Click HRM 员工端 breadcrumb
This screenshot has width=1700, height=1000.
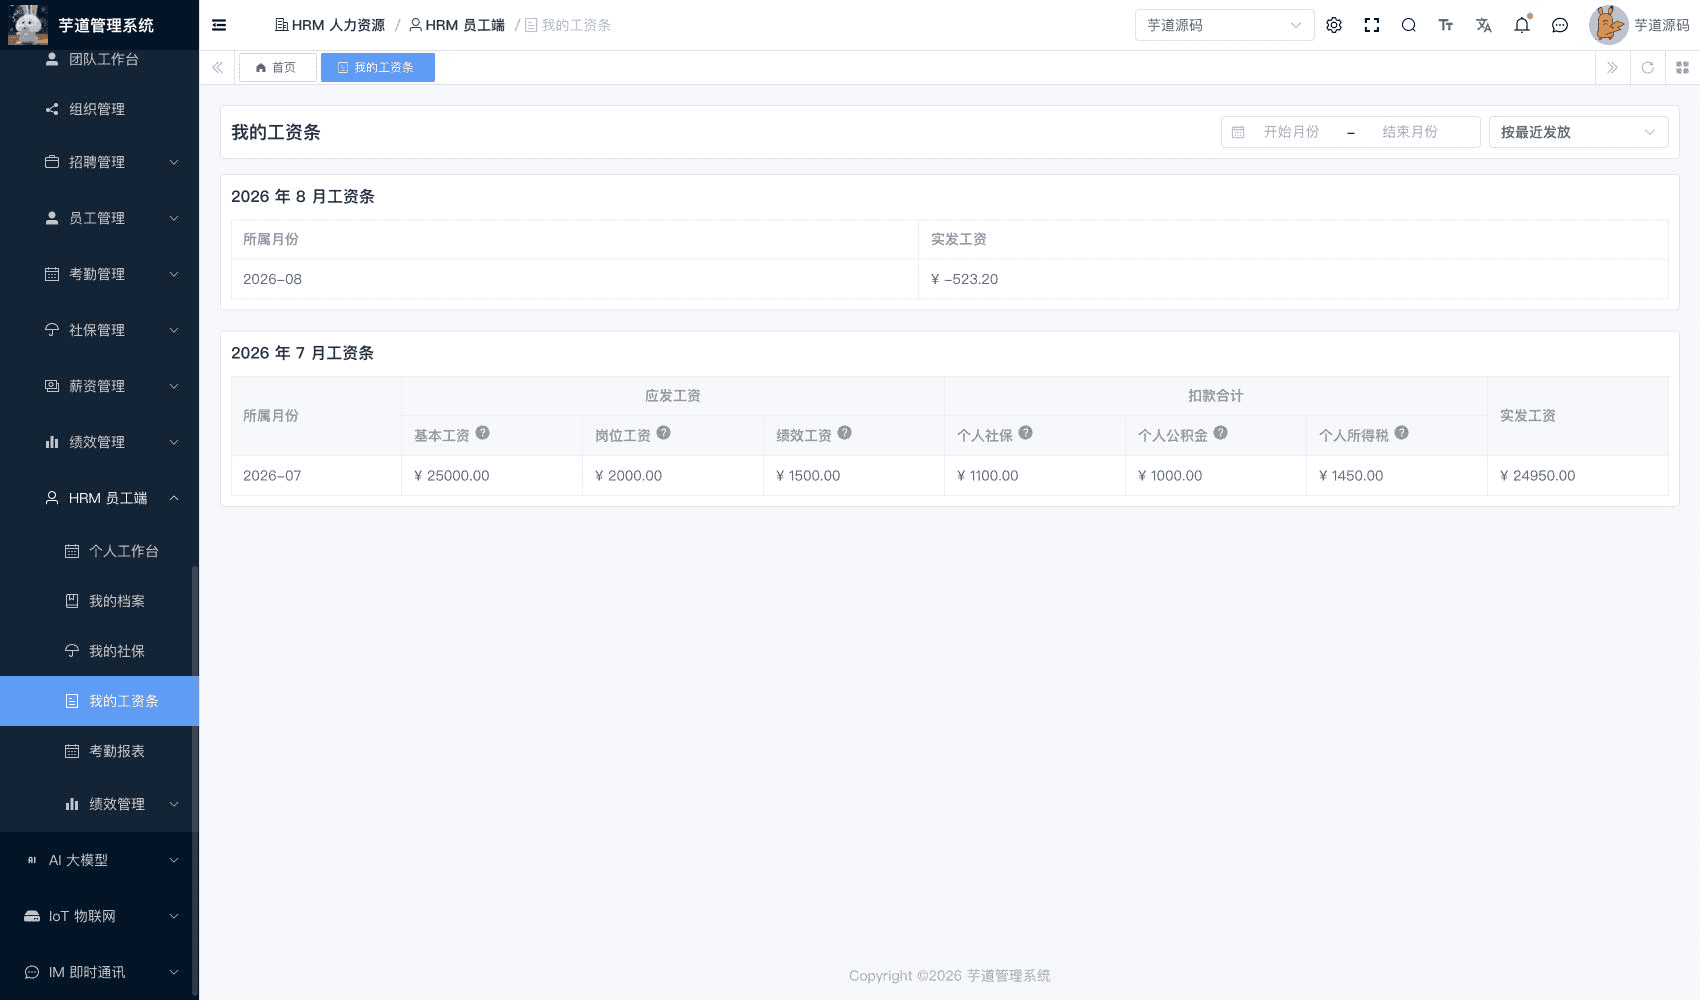tap(457, 25)
